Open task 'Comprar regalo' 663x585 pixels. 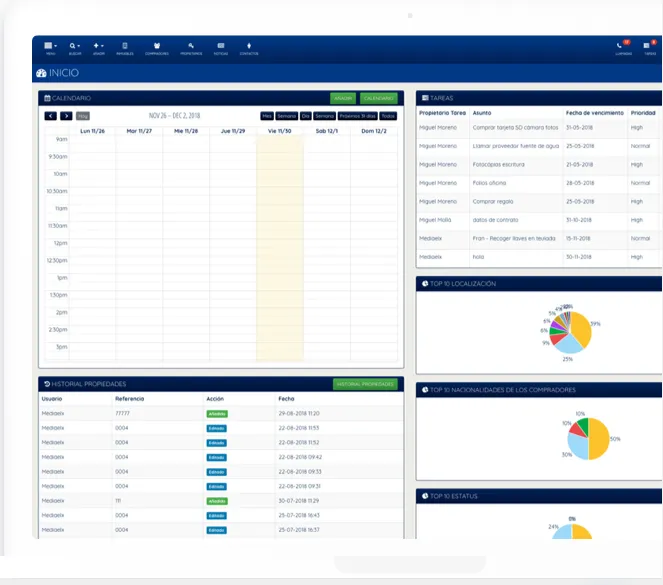[493, 202]
